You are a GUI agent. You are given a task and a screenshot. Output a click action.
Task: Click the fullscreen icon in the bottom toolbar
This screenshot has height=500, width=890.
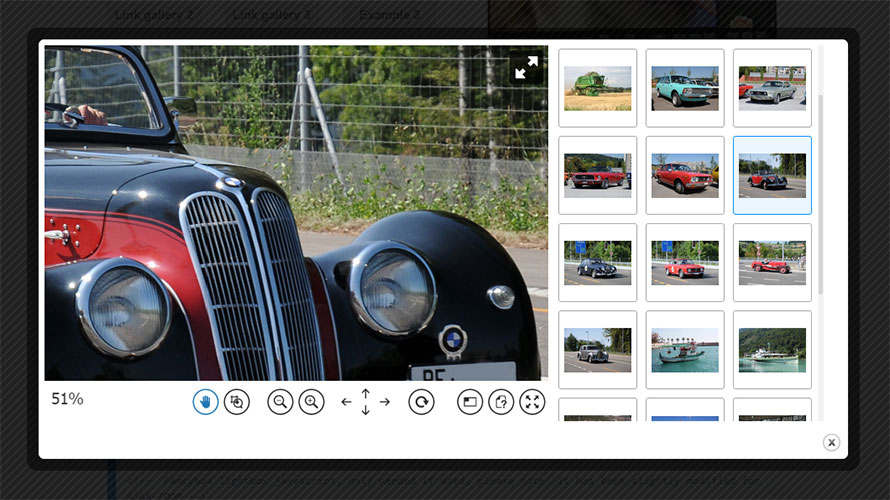[x=532, y=402]
